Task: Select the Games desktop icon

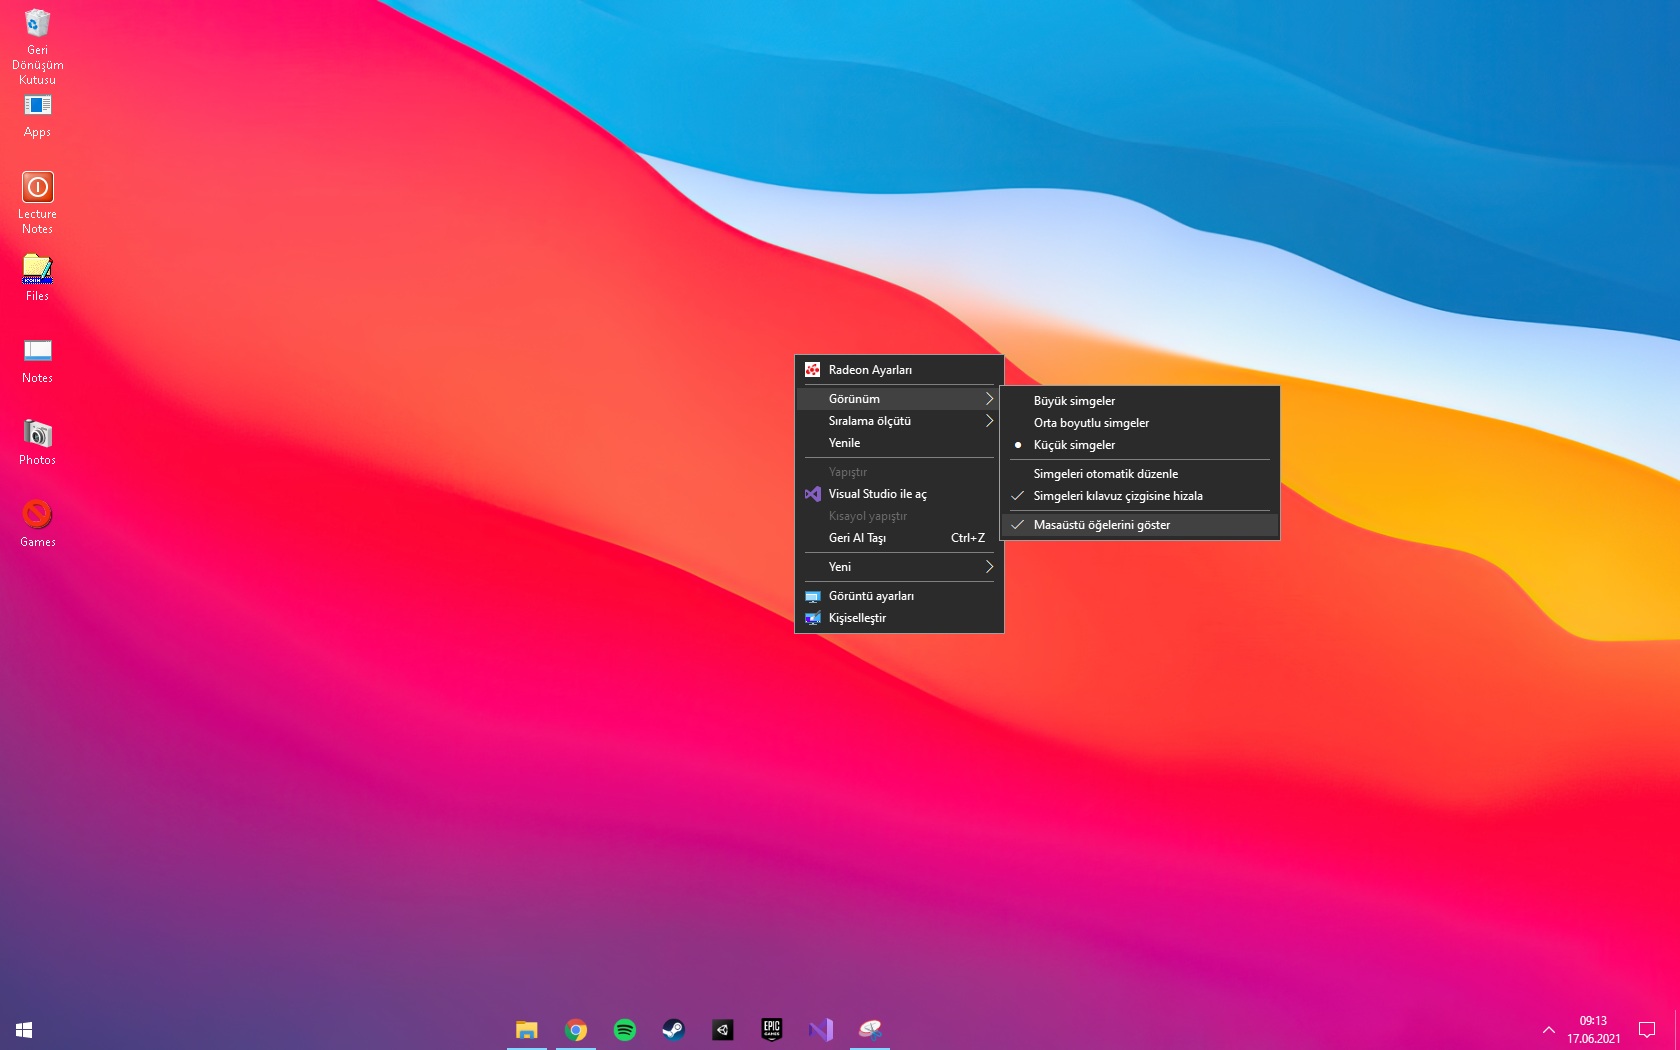Action: [x=37, y=524]
